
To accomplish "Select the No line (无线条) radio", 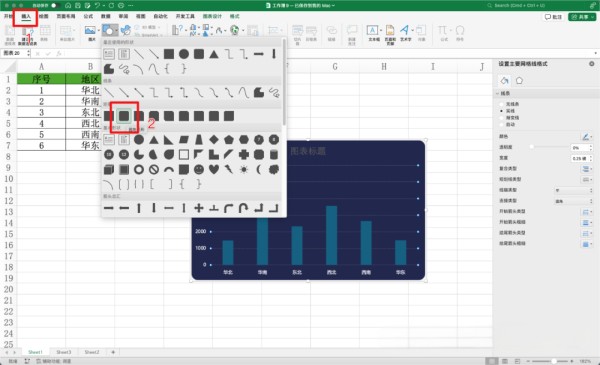I will 502,104.
